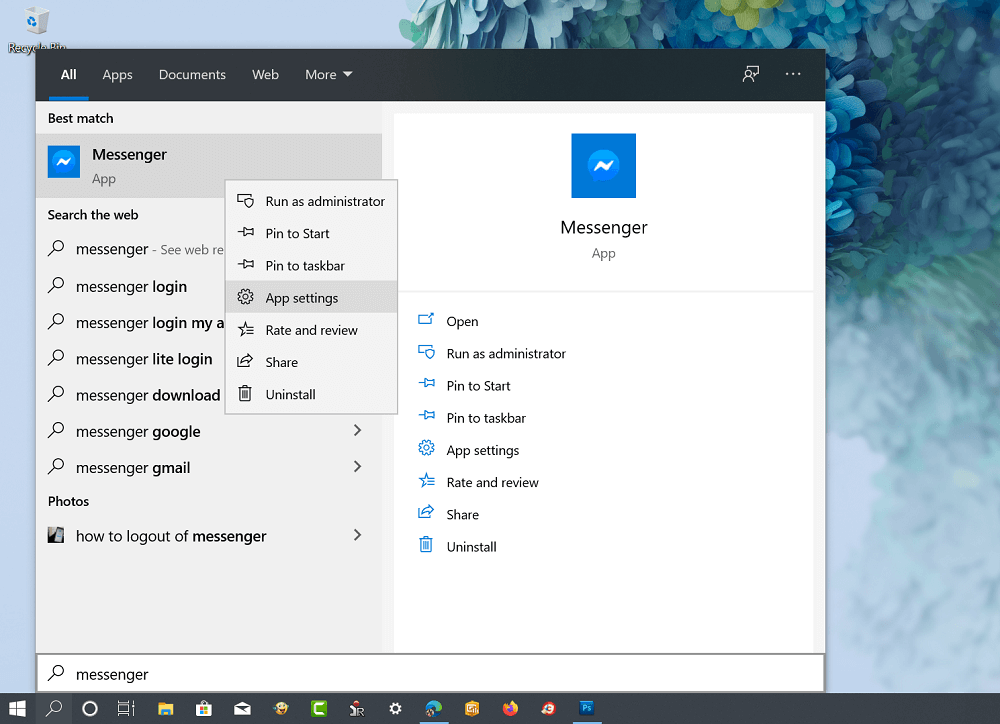
Task: Click Run as administrator in preview pane
Action: 506,353
